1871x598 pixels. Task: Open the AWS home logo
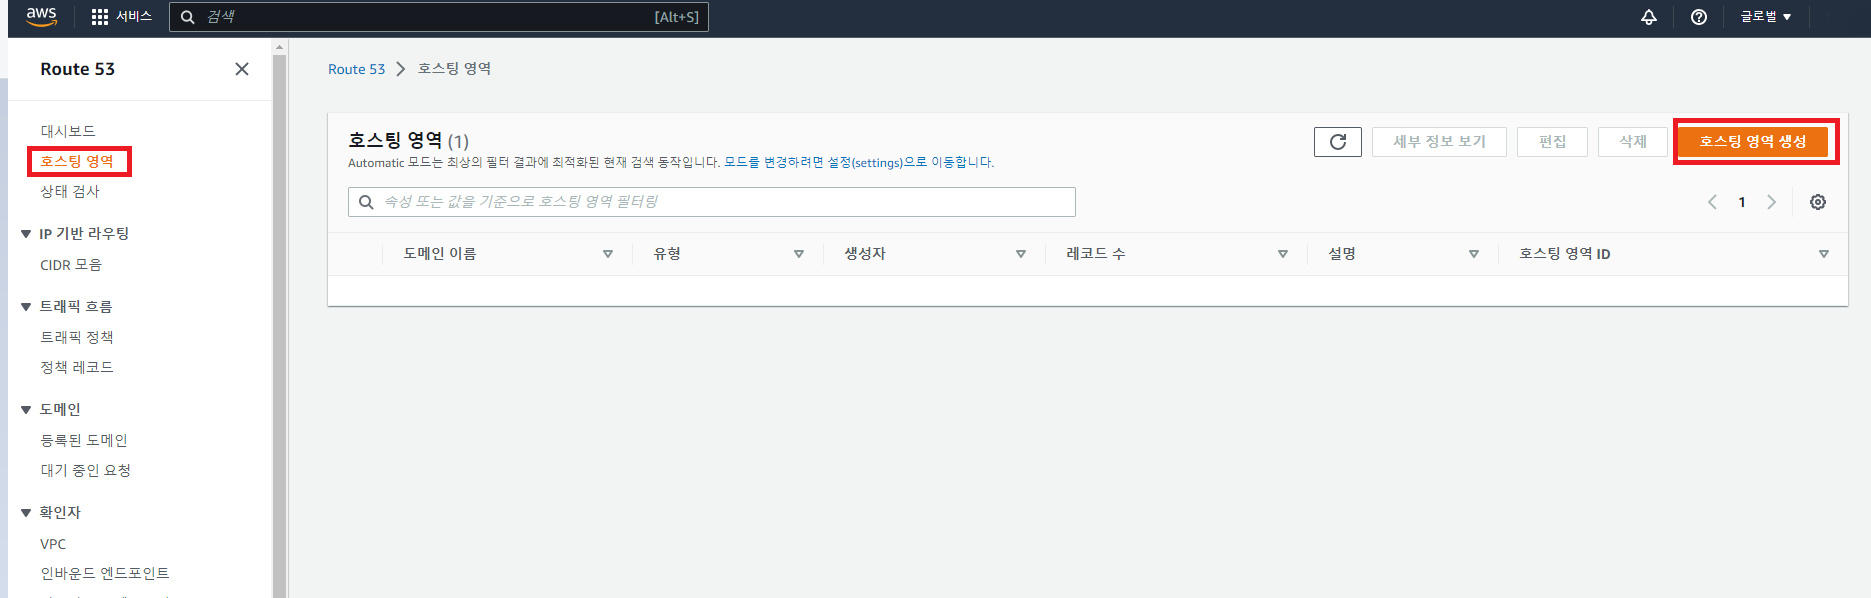pos(41,17)
